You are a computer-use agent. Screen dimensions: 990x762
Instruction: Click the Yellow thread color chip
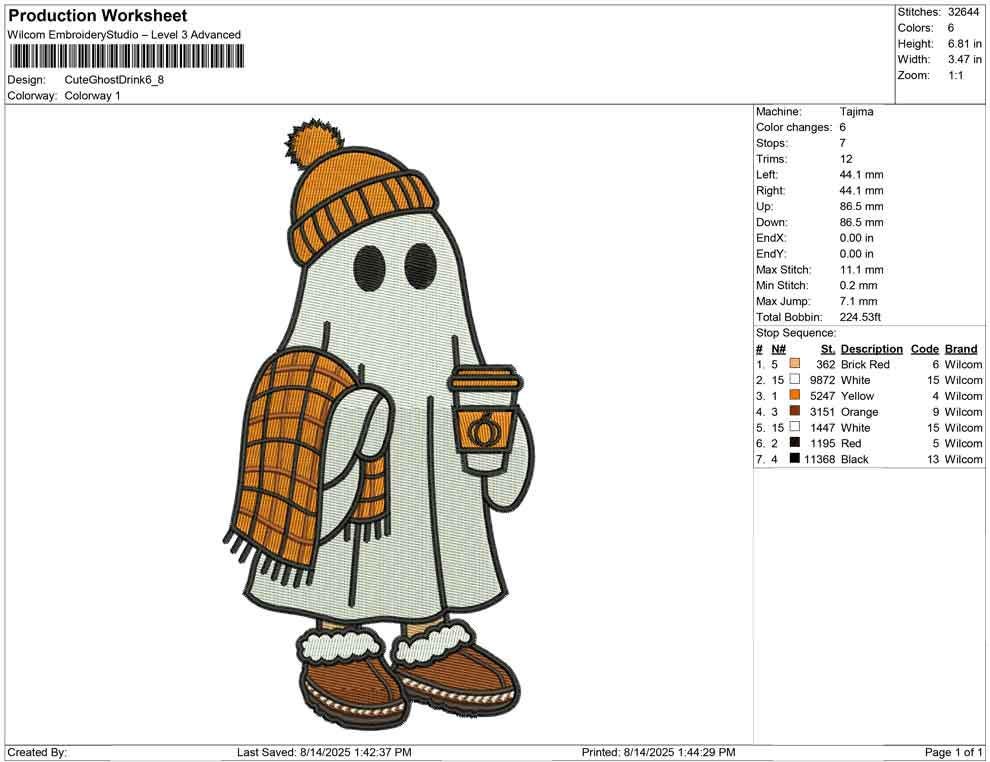coord(795,396)
